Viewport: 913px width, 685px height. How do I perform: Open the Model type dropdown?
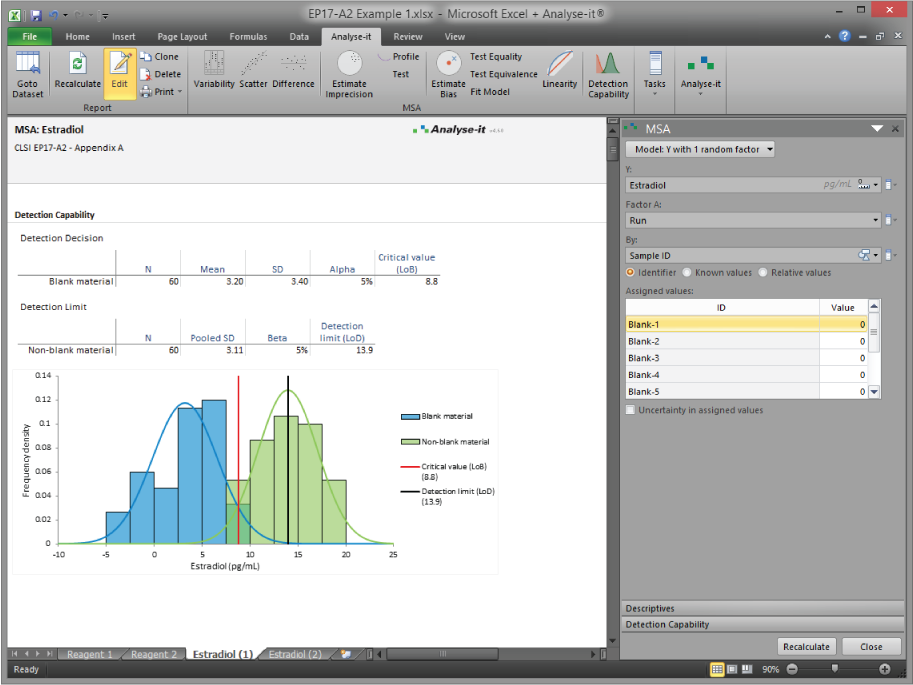tap(700, 149)
